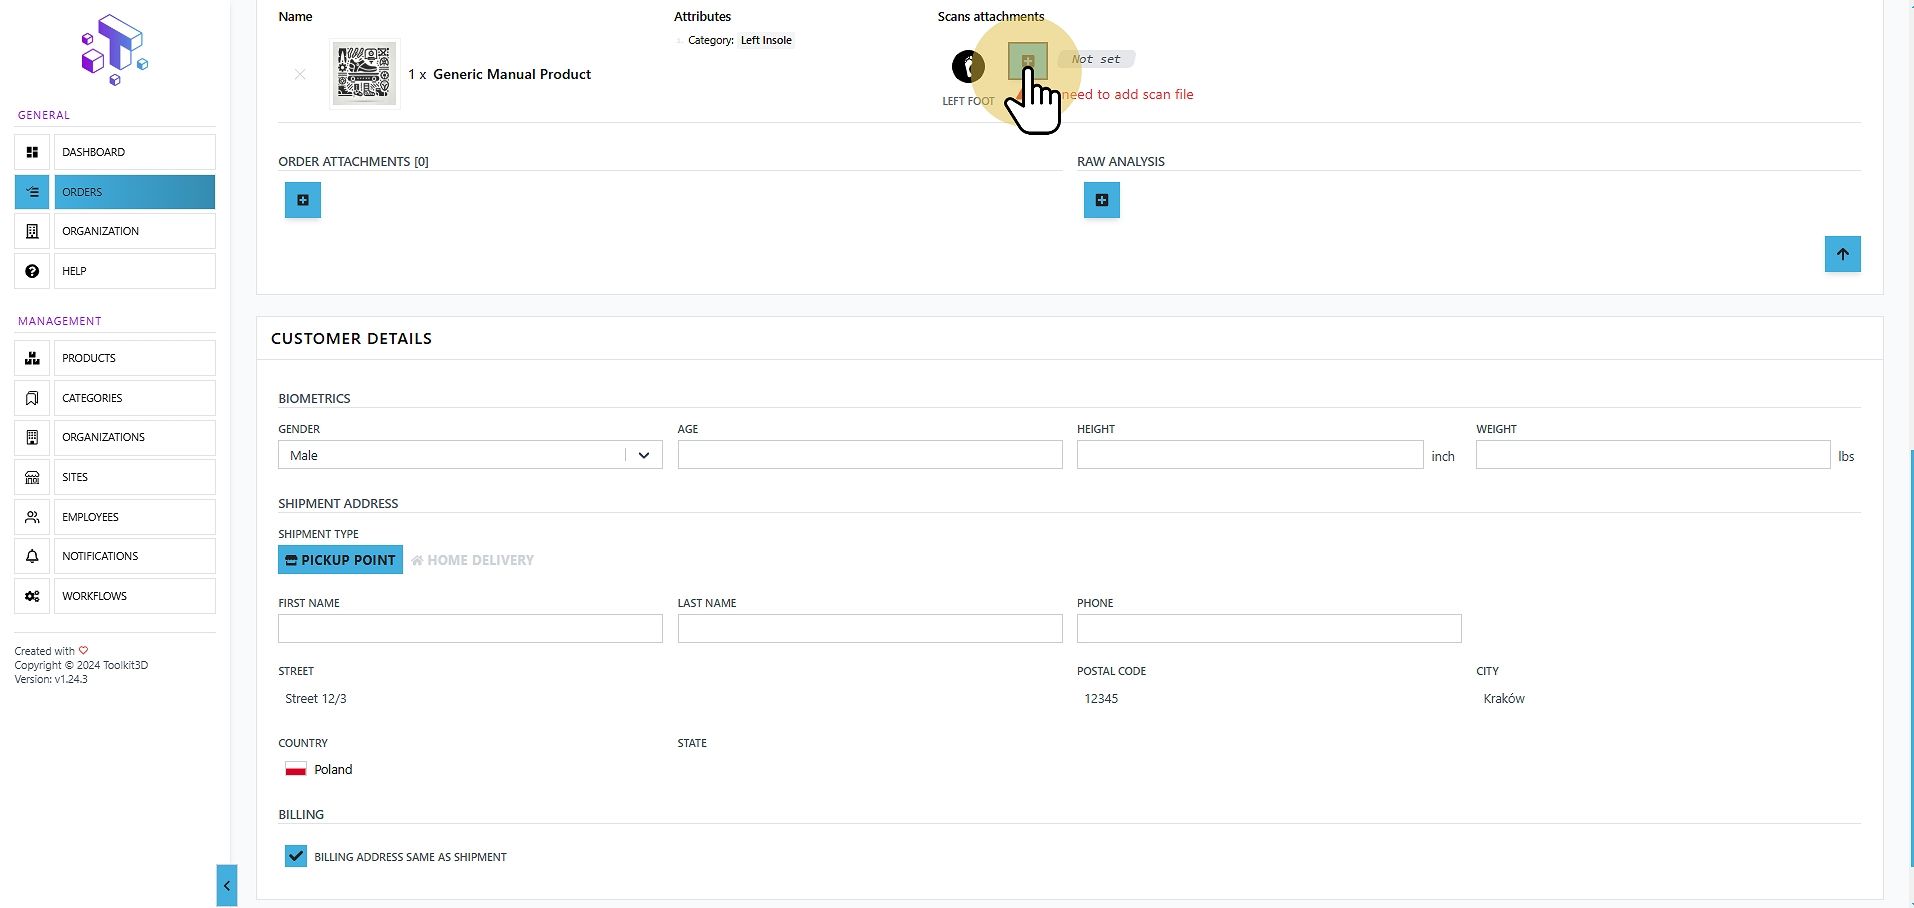Select Home Delivery shipment type

(x=472, y=560)
